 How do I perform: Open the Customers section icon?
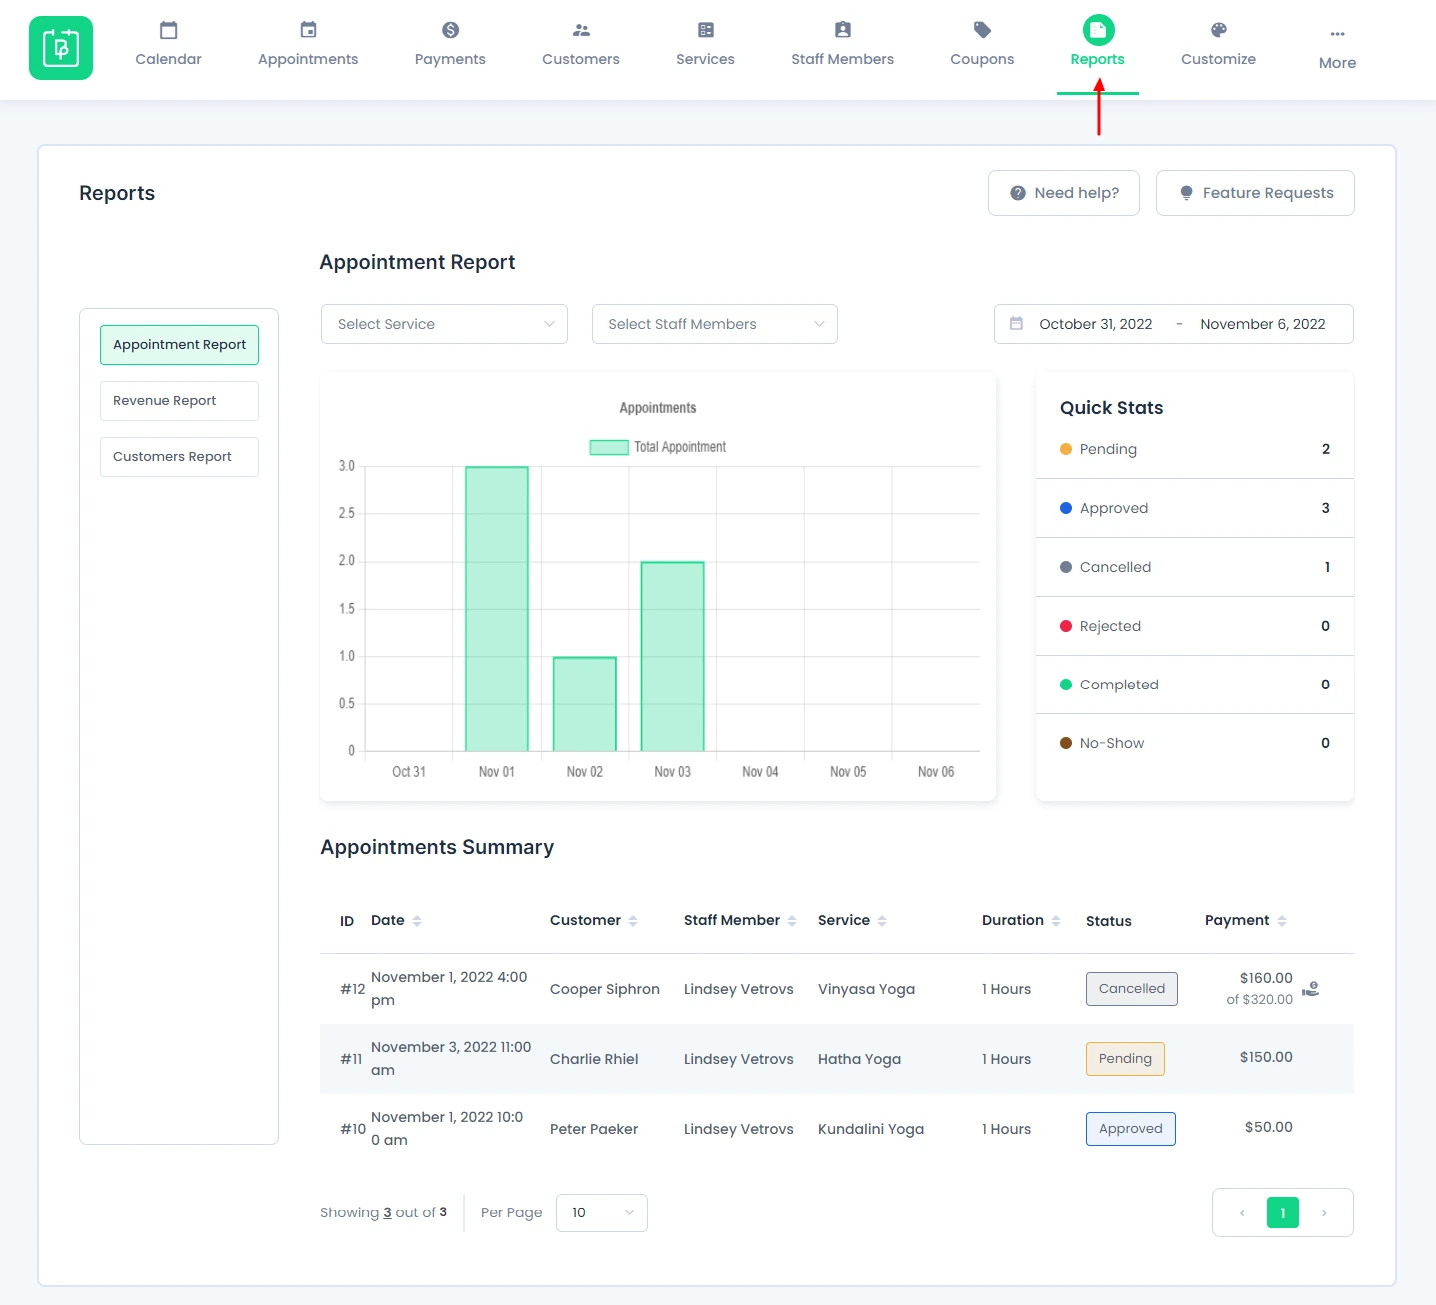580,30
